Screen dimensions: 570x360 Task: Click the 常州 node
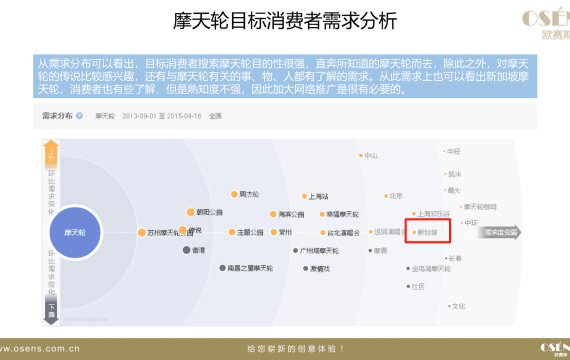tap(281, 232)
